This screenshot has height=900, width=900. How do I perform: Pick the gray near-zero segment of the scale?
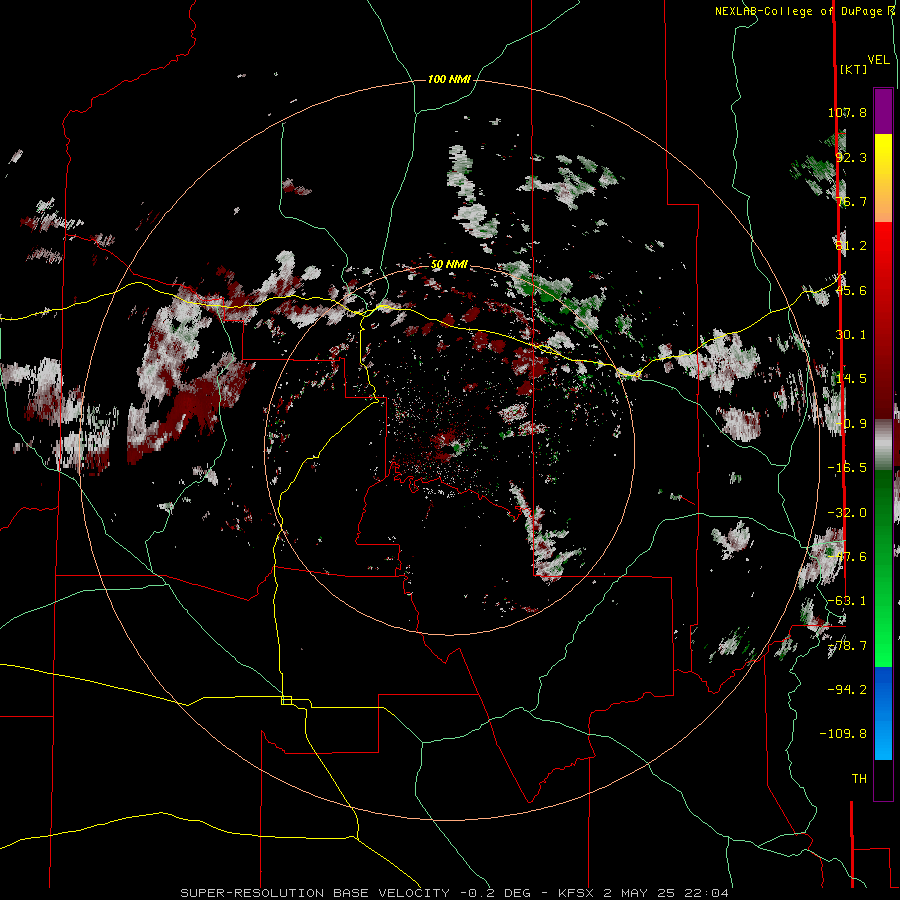pyautogui.click(x=883, y=444)
